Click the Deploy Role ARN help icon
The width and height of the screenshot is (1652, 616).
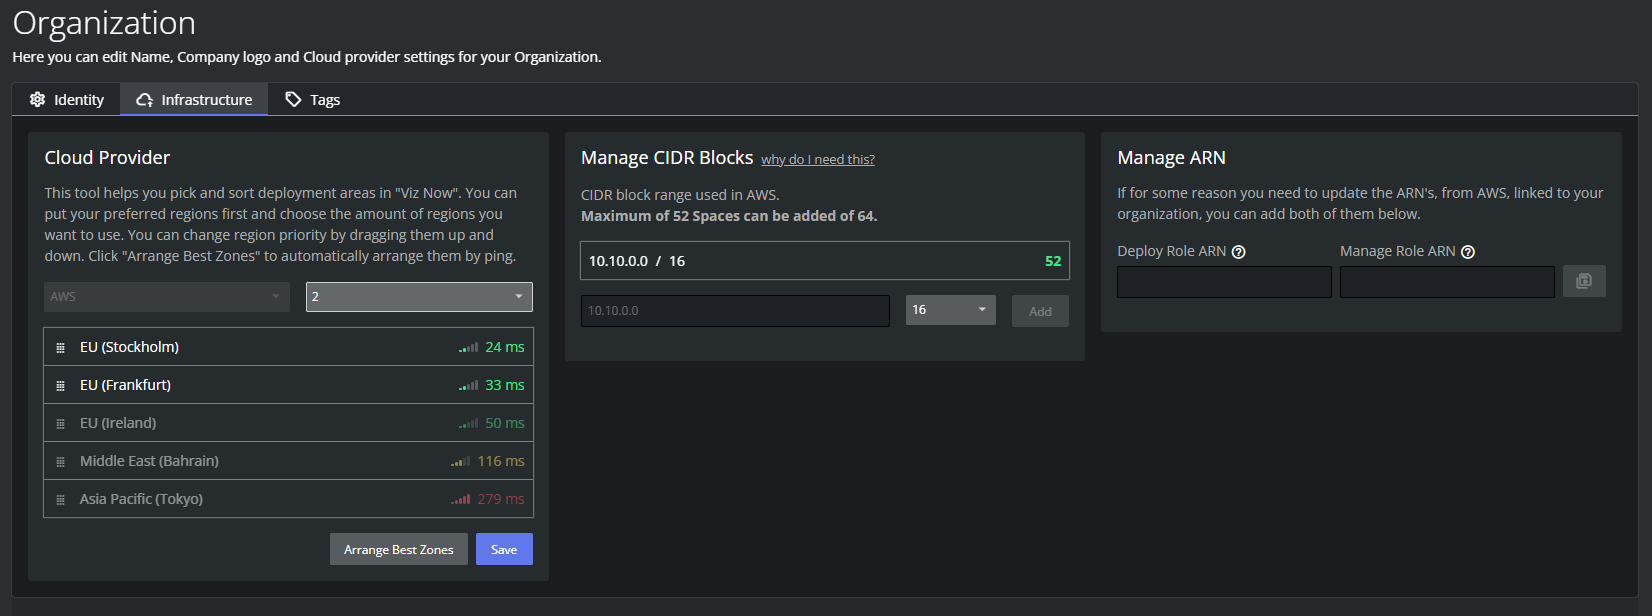coord(1238,252)
